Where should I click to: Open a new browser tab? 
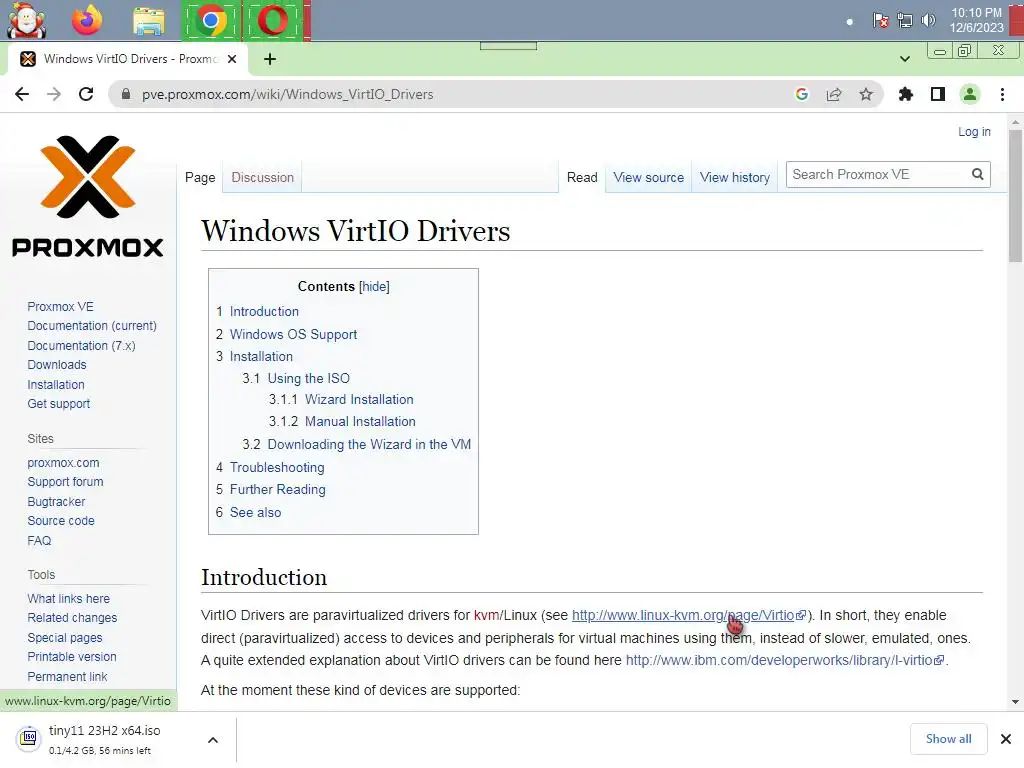tap(270, 59)
